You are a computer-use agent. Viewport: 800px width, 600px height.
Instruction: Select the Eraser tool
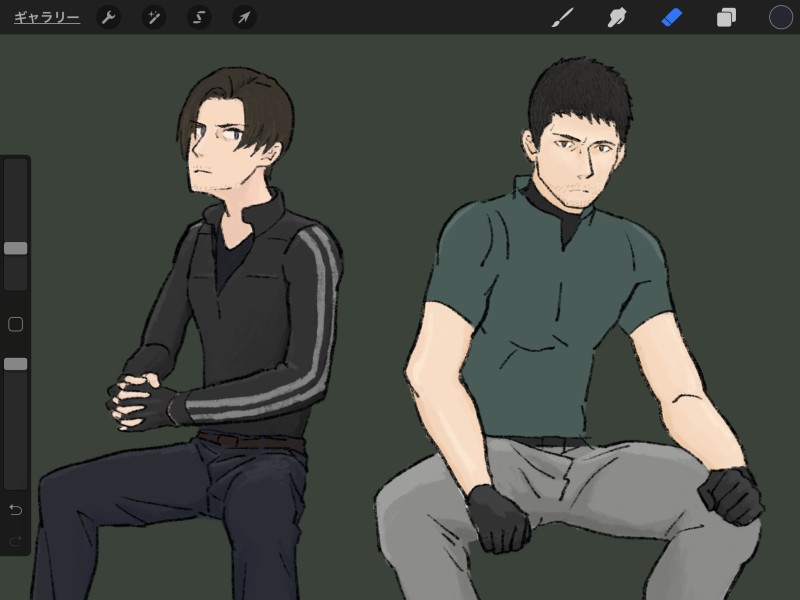[671, 18]
